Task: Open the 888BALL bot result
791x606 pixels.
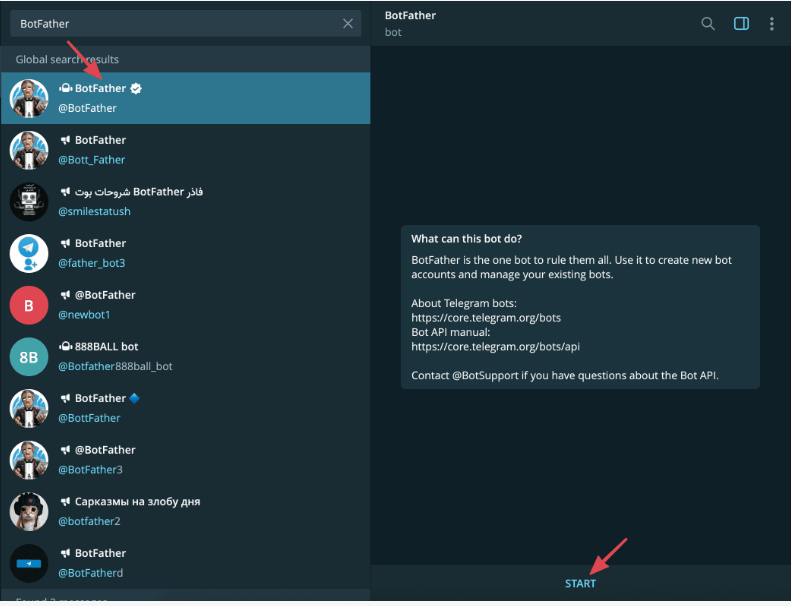Action: (185, 356)
